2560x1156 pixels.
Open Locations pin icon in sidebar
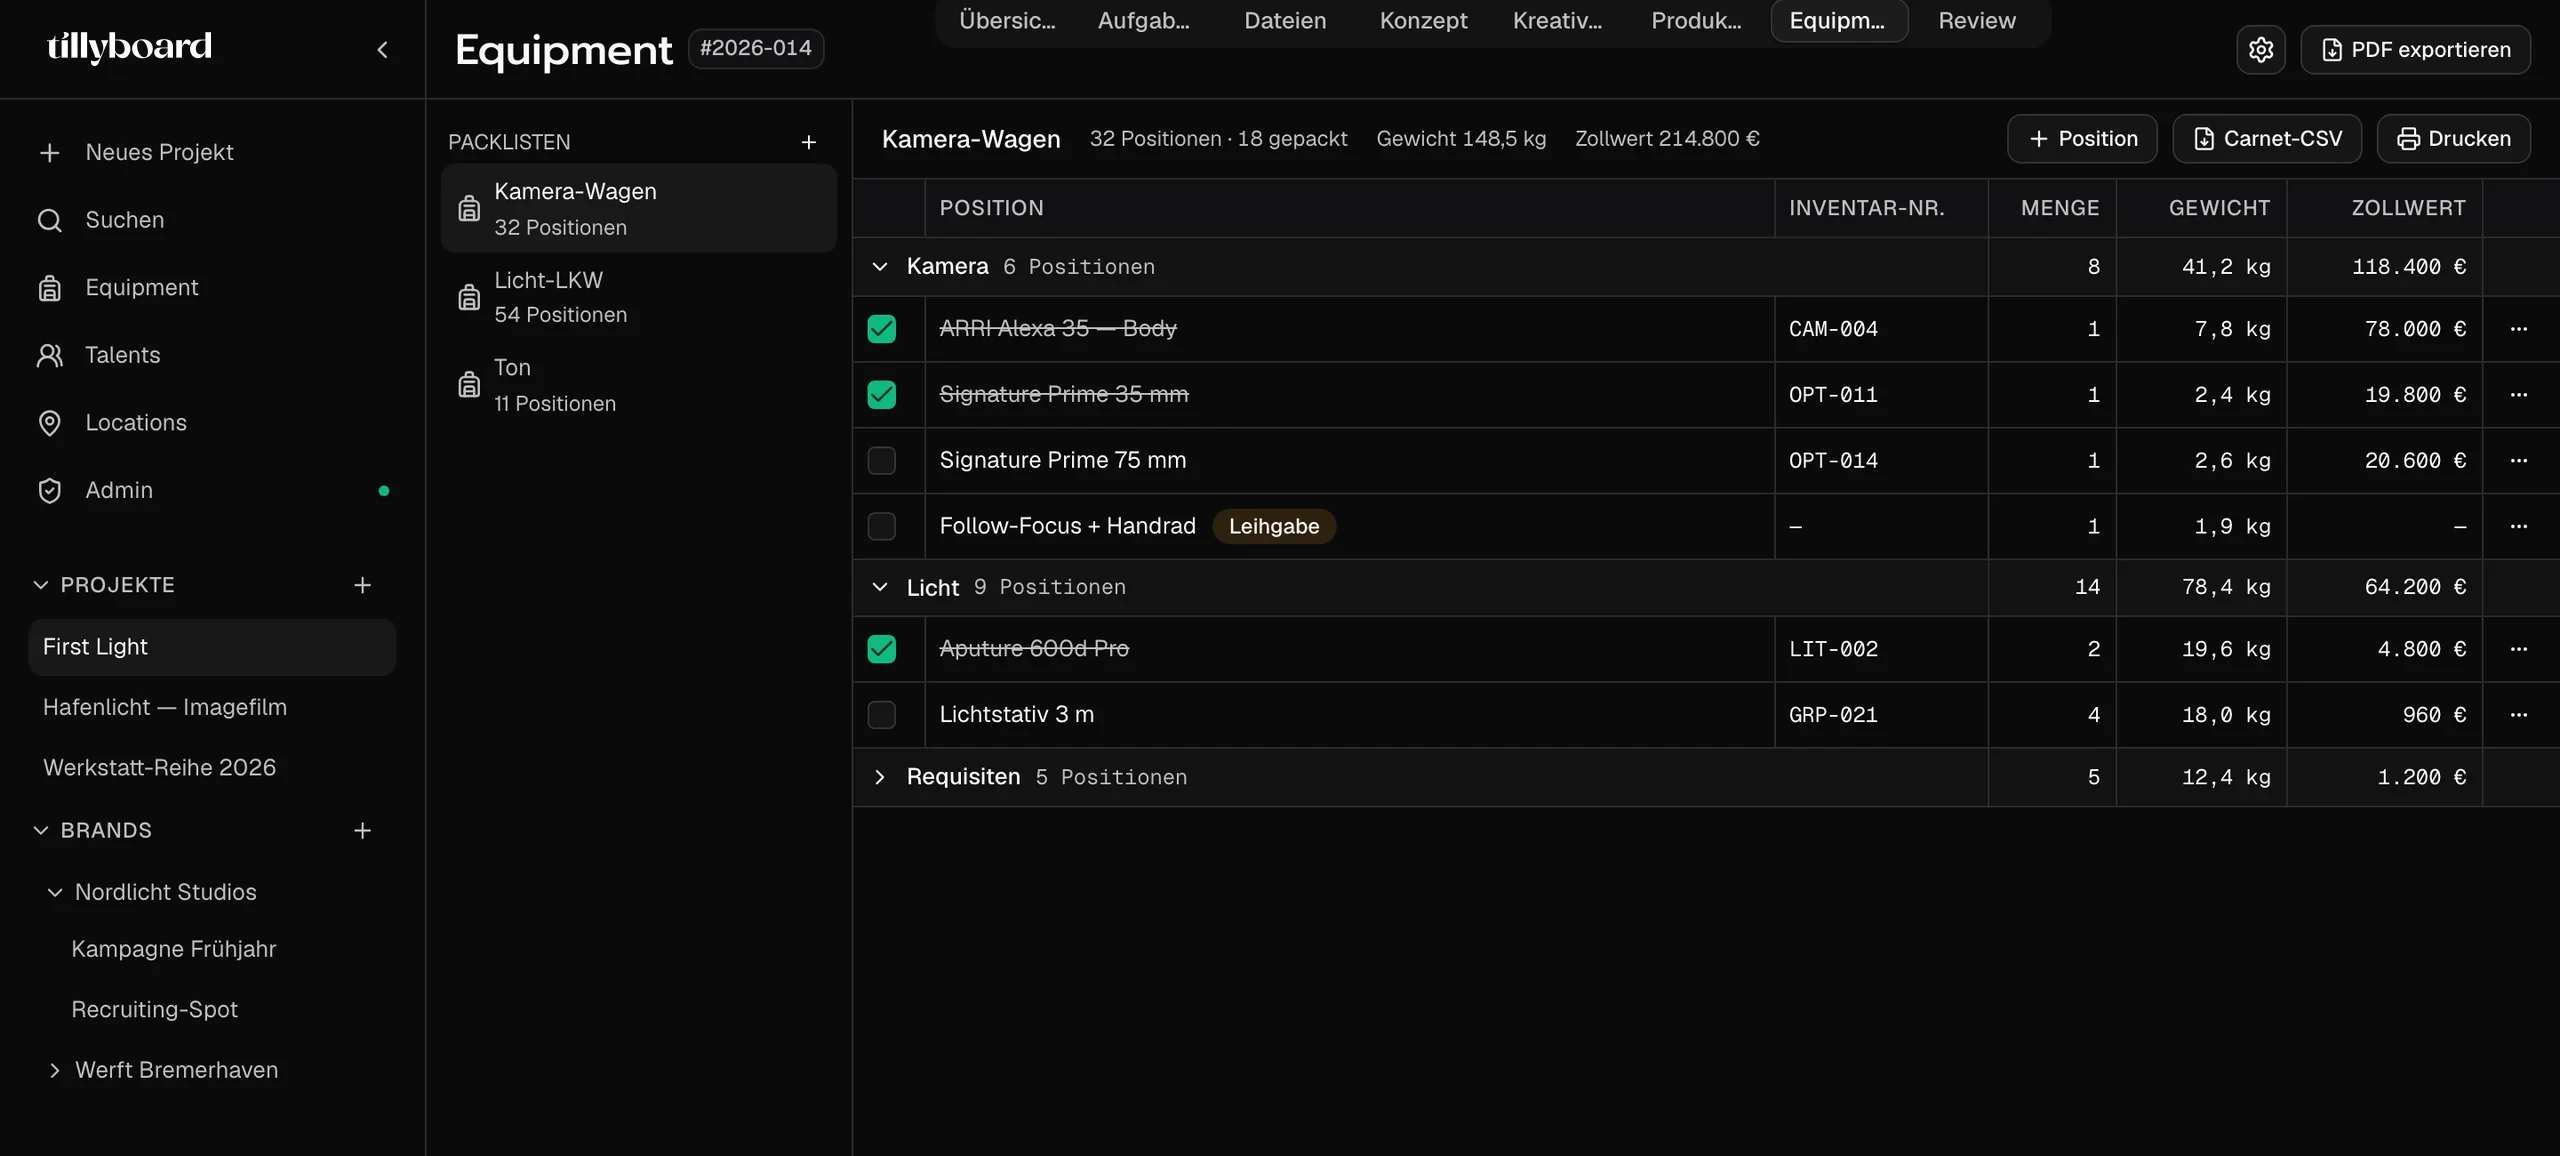coord(49,423)
